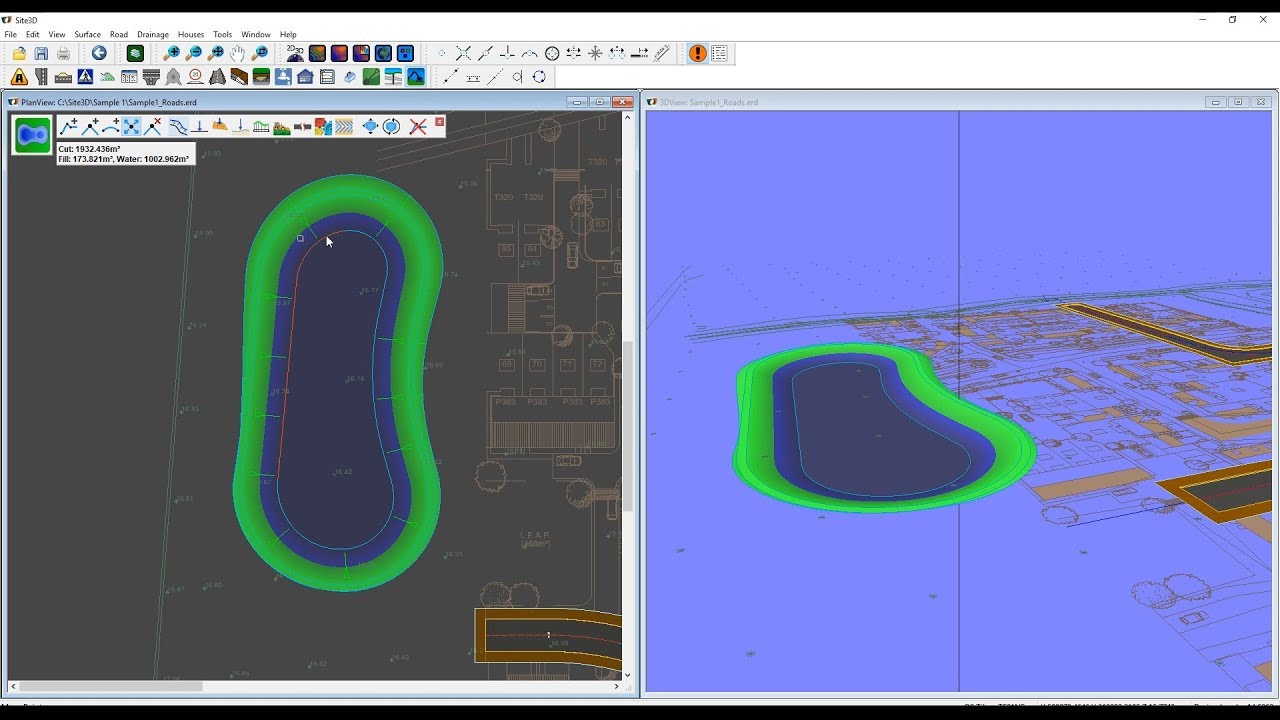Click the Zoom in magnifier icon

[x=172, y=53]
